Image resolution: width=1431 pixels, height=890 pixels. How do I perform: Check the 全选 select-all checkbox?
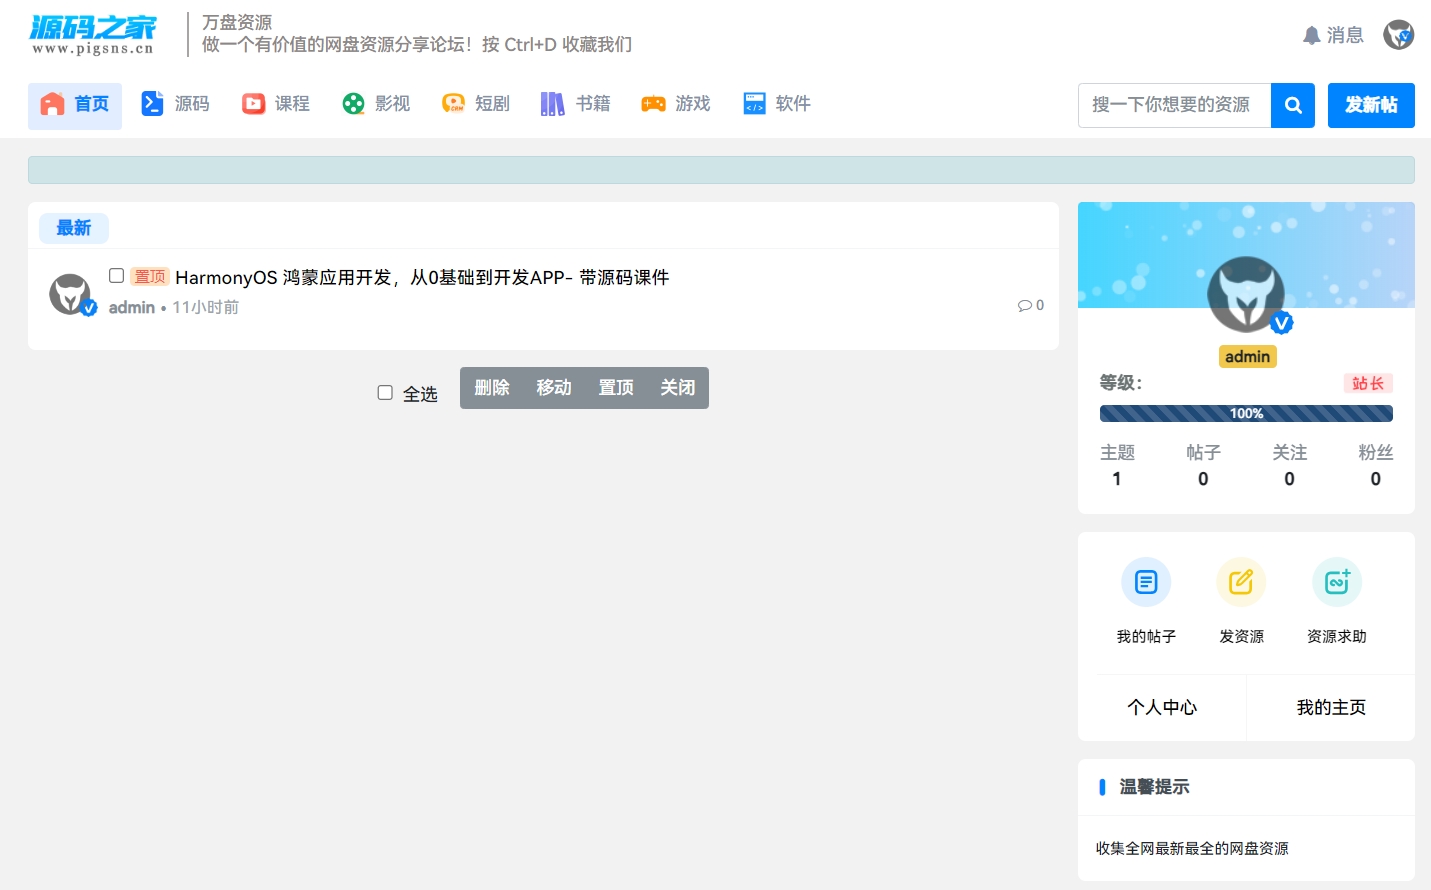point(385,392)
